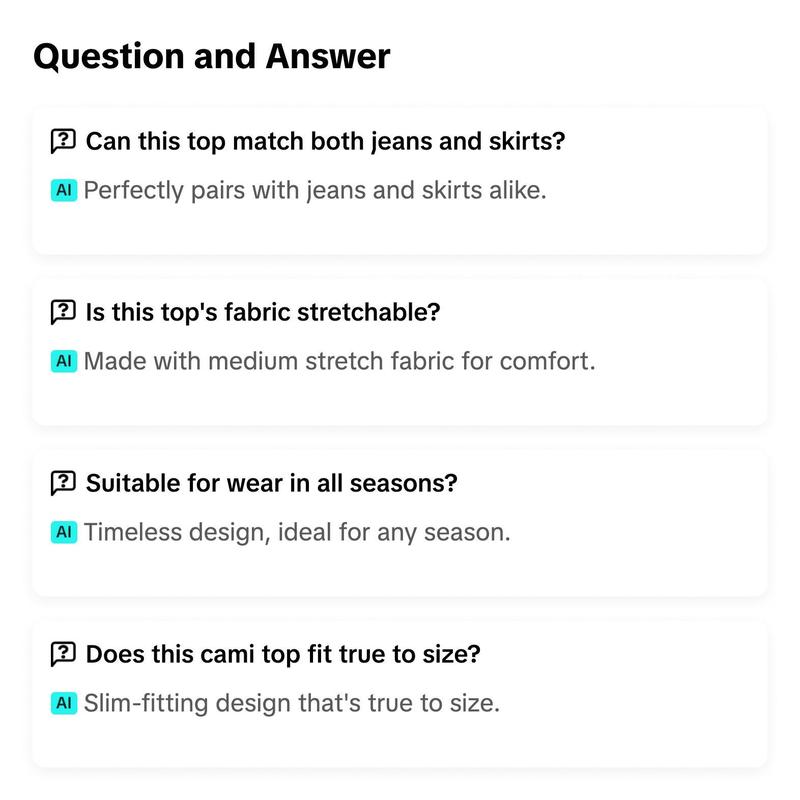Click the question icon beside jeans and skirts question
The width and height of the screenshot is (800, 800).
point(63,141)
